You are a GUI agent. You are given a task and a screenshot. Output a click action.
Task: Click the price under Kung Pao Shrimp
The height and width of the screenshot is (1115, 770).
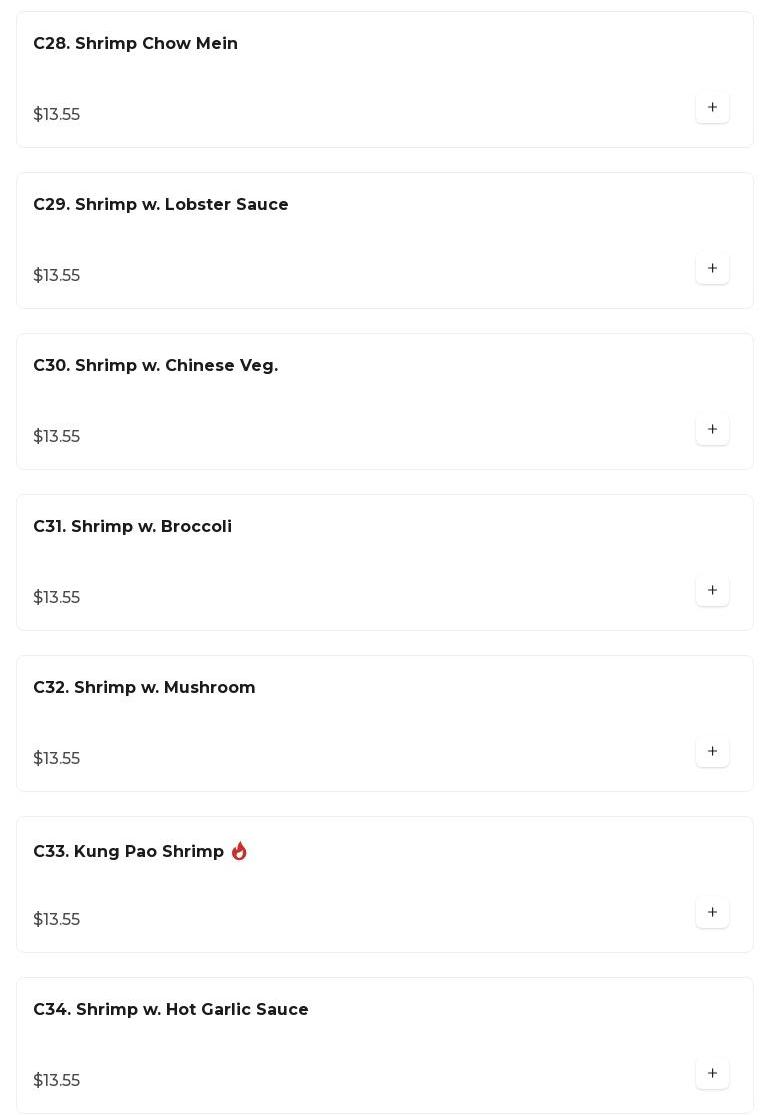coord(57,920)
